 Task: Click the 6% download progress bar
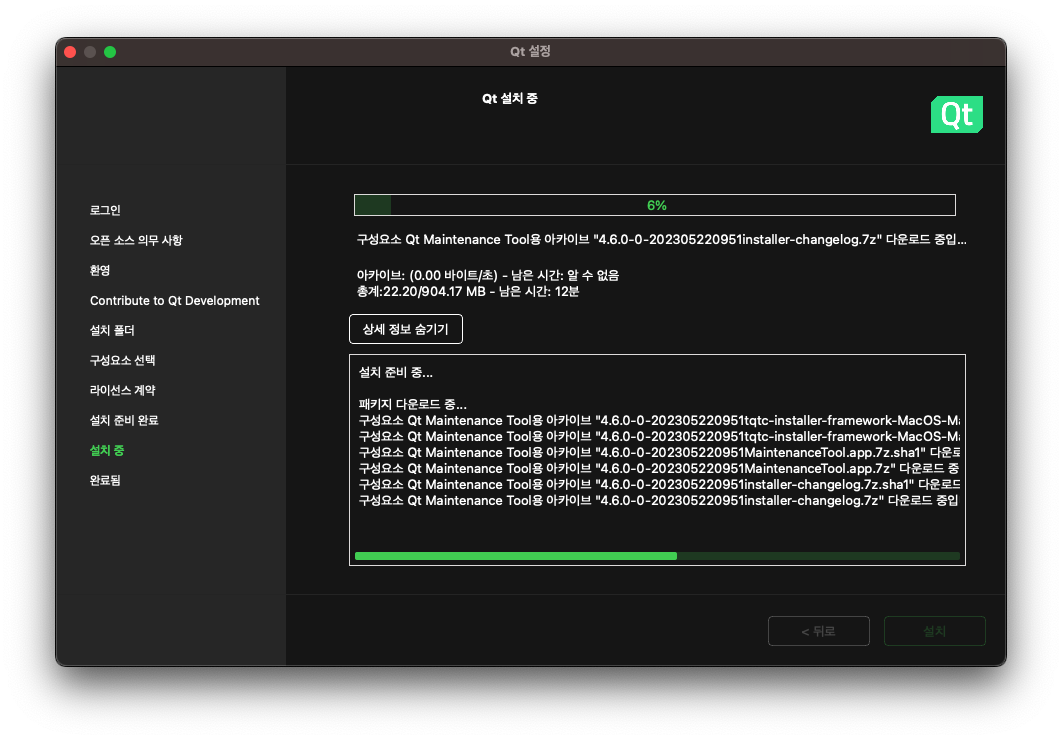point(654,205)
